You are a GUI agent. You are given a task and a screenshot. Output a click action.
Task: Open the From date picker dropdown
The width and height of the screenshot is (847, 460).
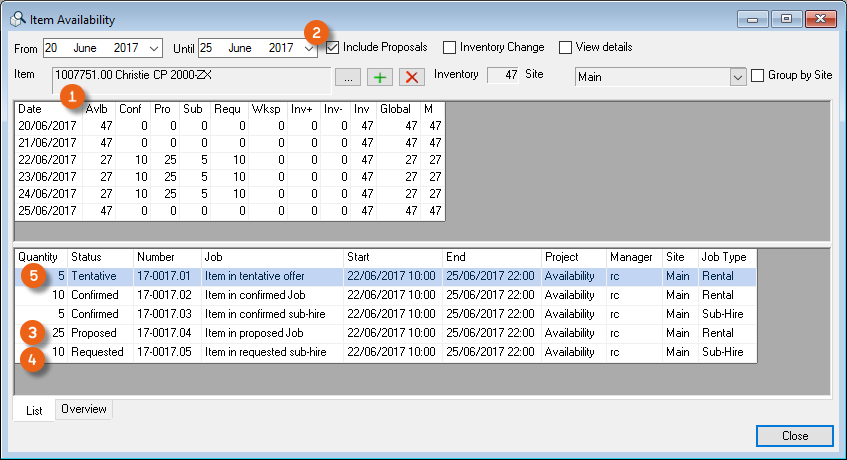154,47
